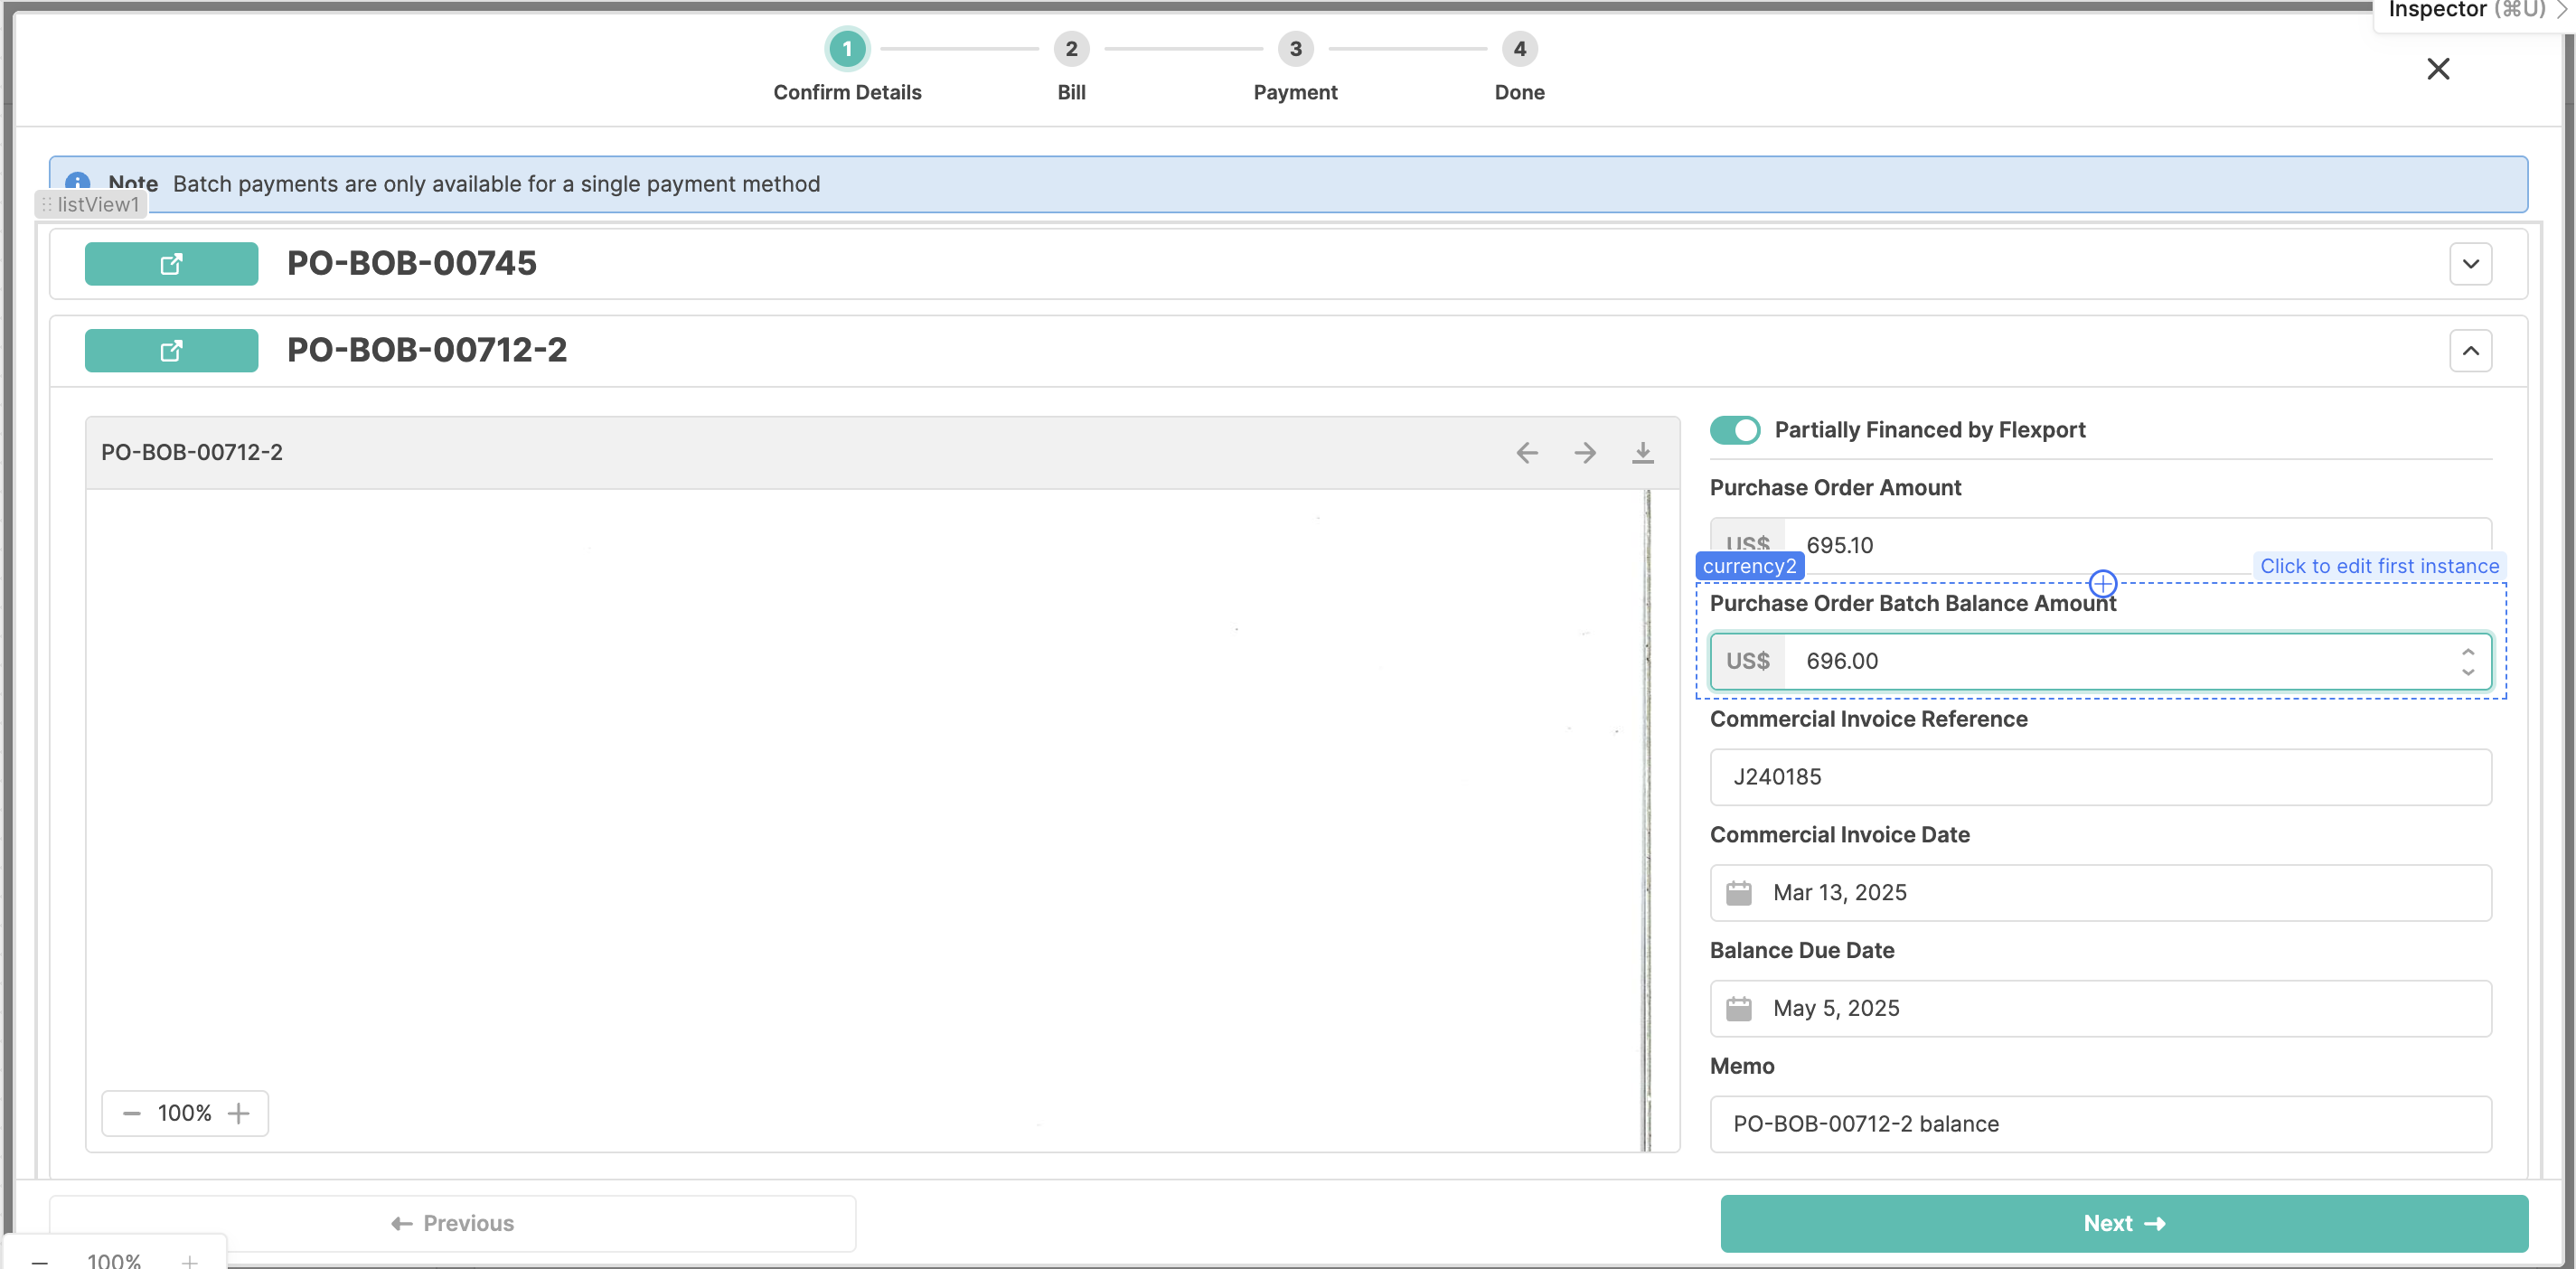Click calendar icon for Balance Due Date

(1739, 1008)
